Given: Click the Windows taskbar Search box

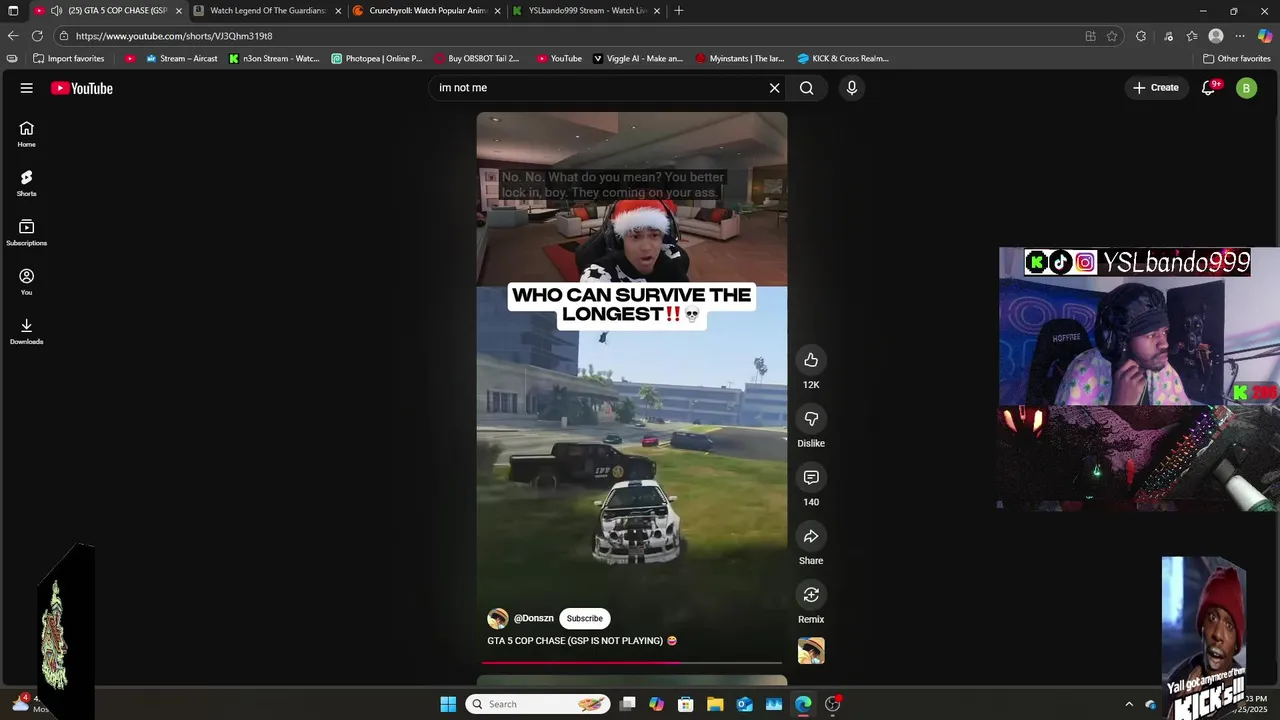Looking at the screenshot, I should tap(537, 704).
